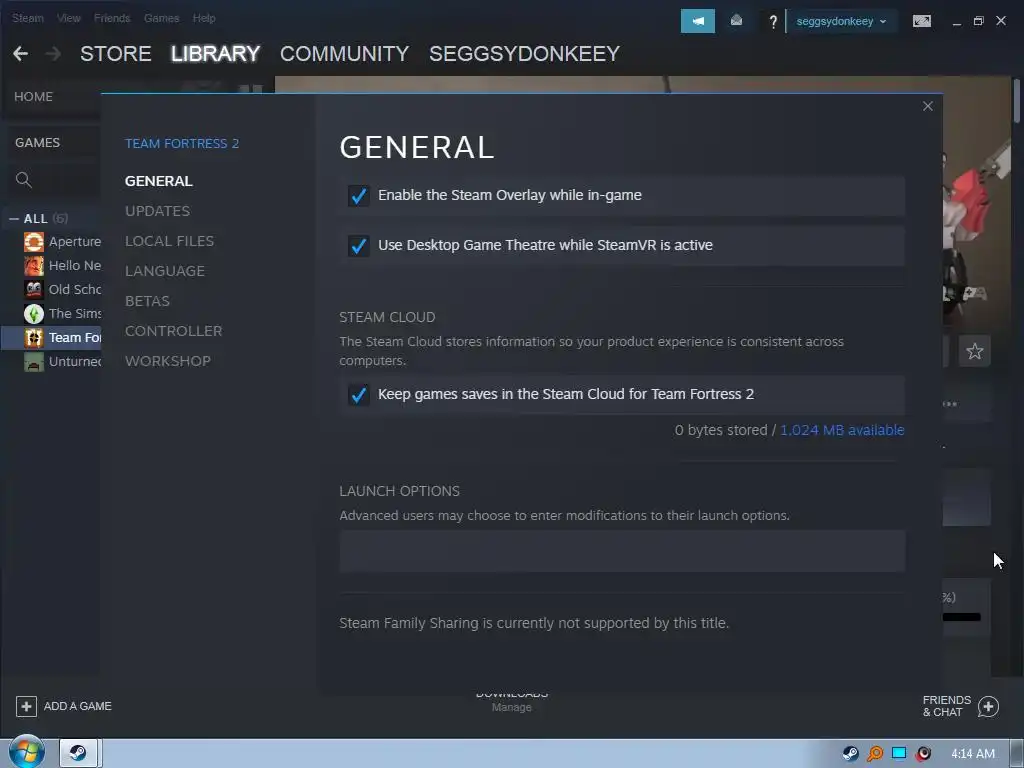Go to LIBRARY tab
Viewport: 1024px width, 768px height.
click(x=216, y=54)
